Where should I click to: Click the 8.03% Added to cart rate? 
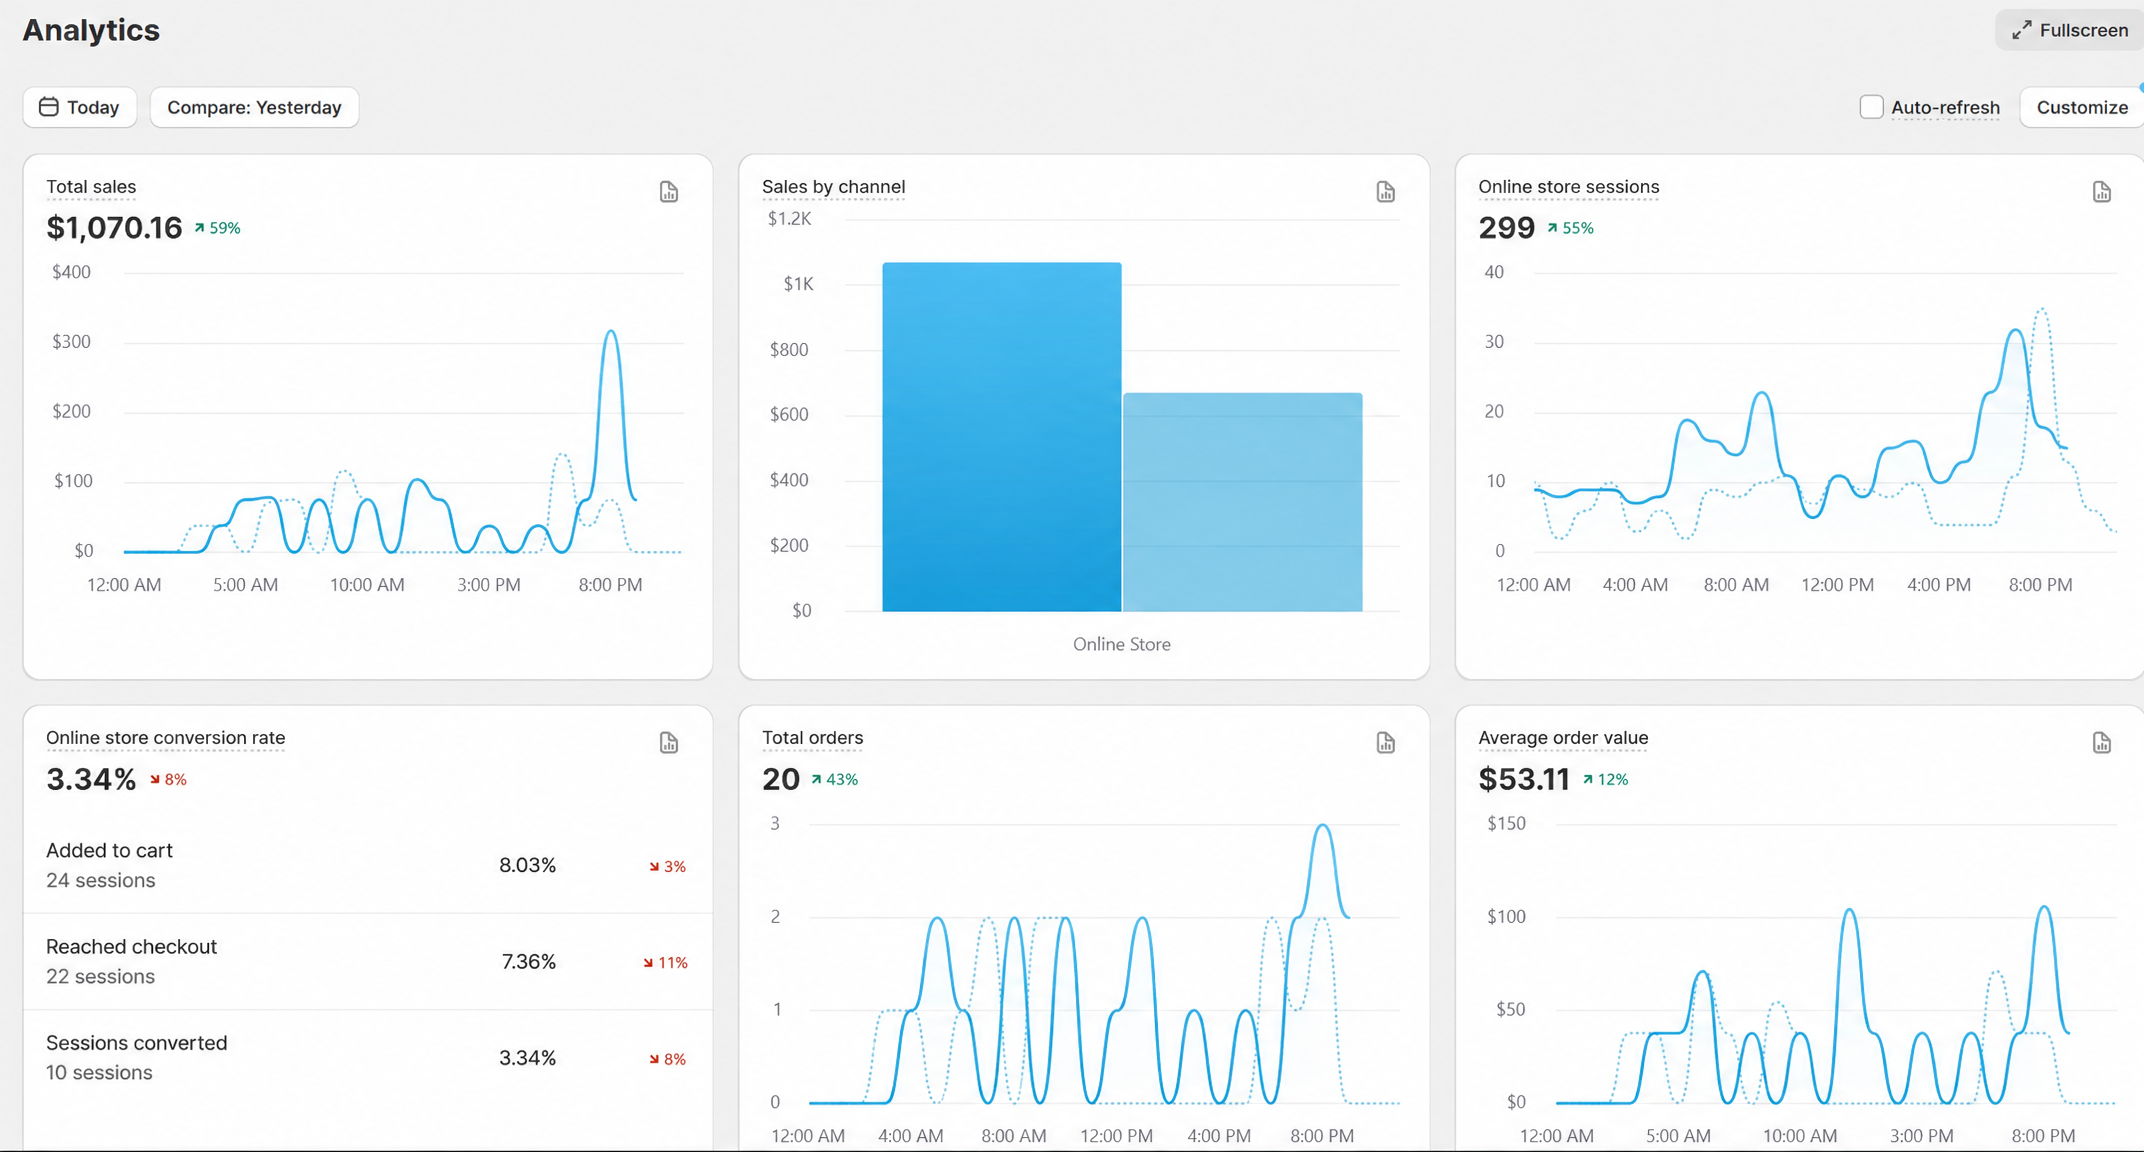click(527, 865)
